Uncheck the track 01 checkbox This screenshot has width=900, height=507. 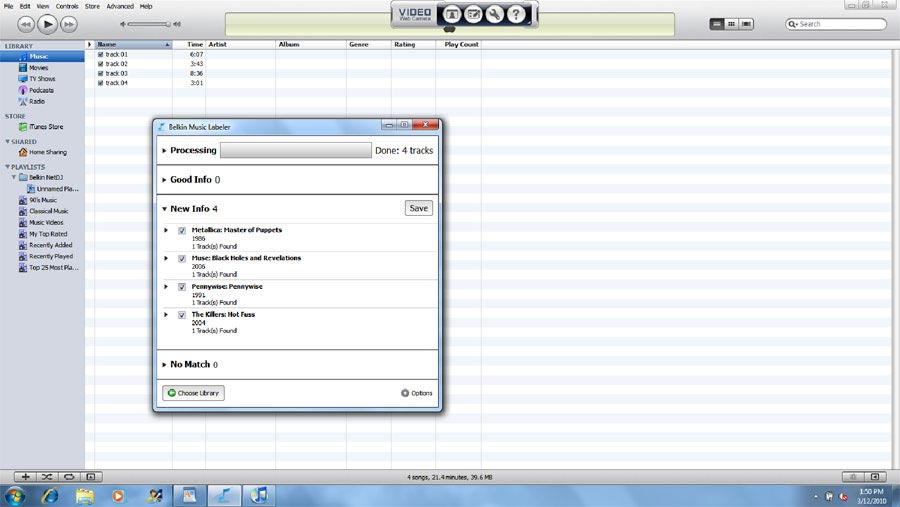point(100,55)
